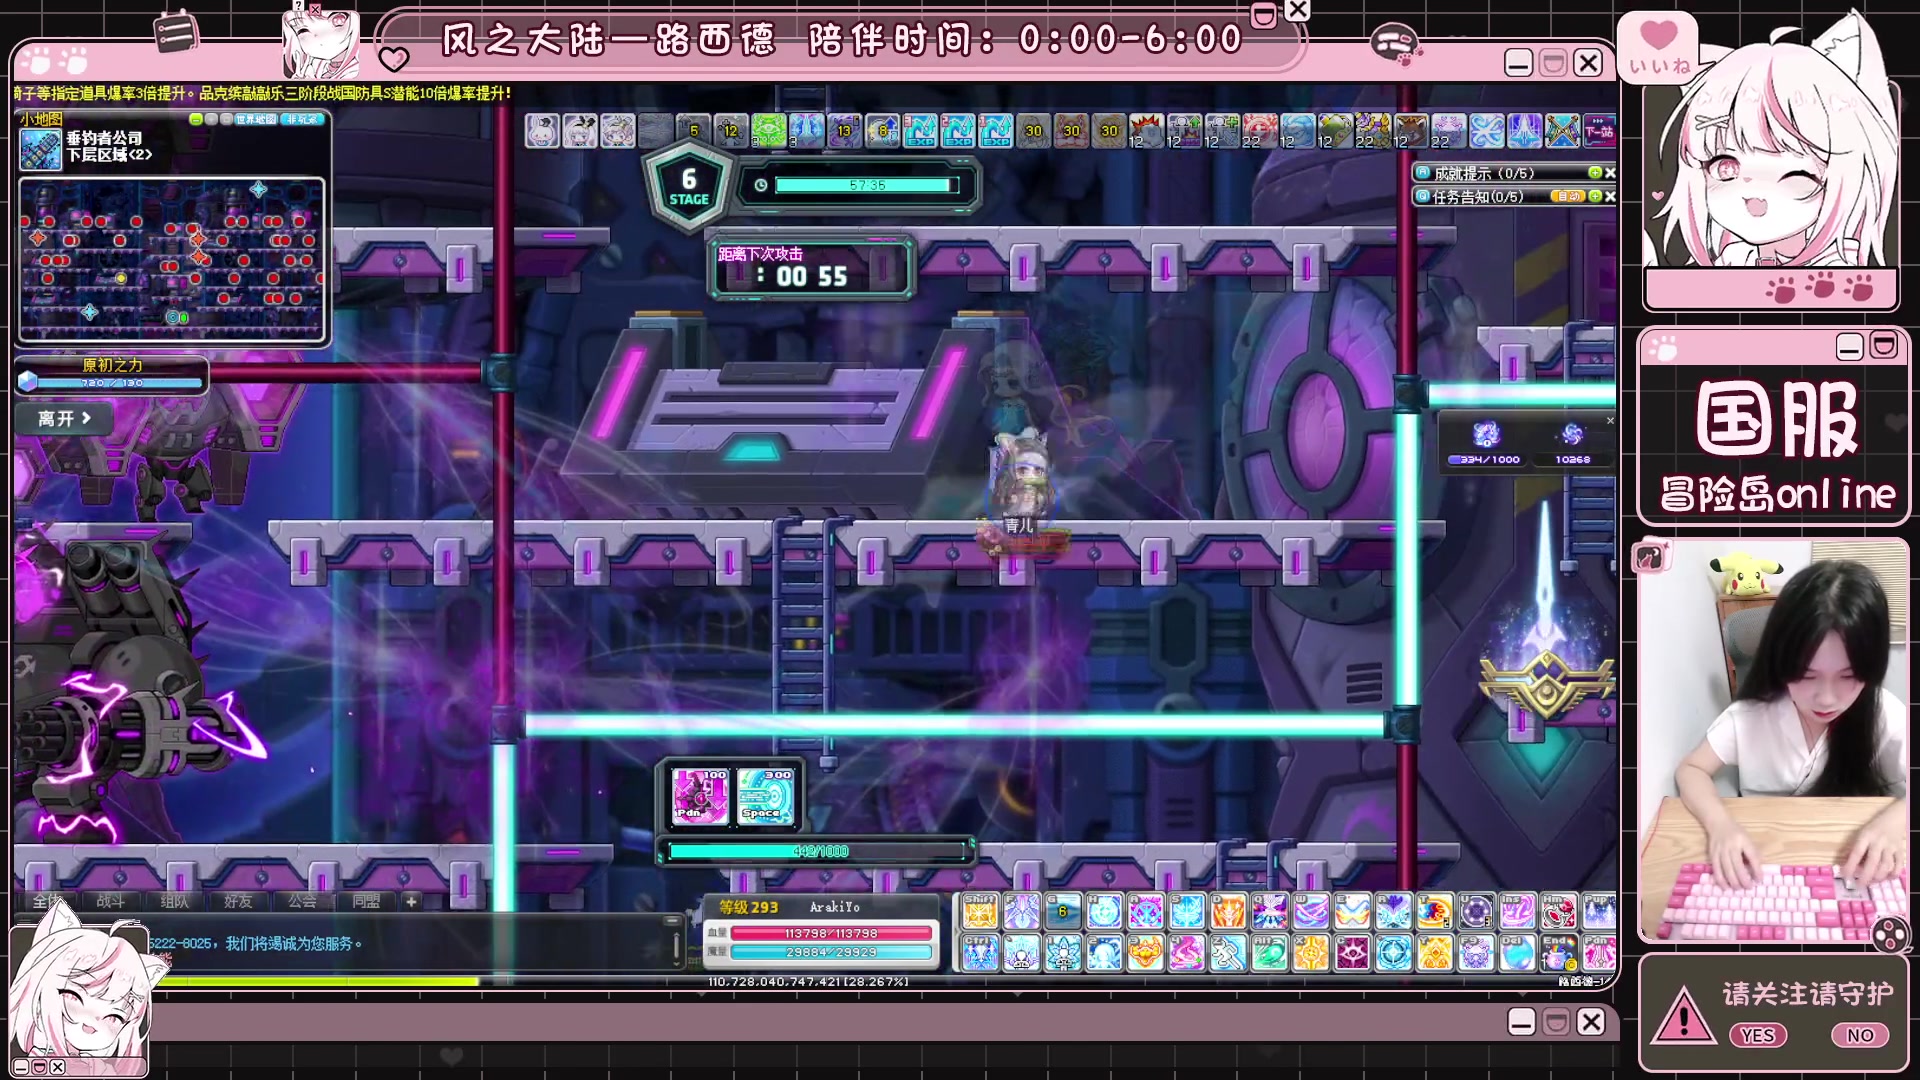This screenshot has width=1920, height=1080.
Task: Click the minigame 442/1000 gauge
Action: click(818, 851)
